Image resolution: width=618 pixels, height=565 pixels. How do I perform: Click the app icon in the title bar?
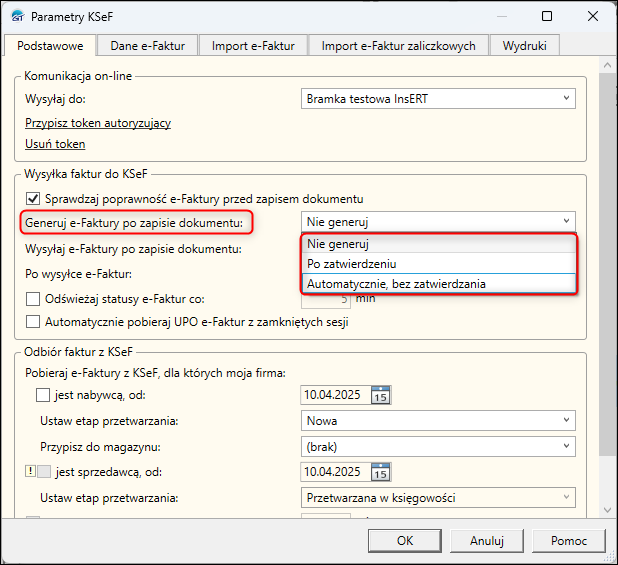coord(16,17)
